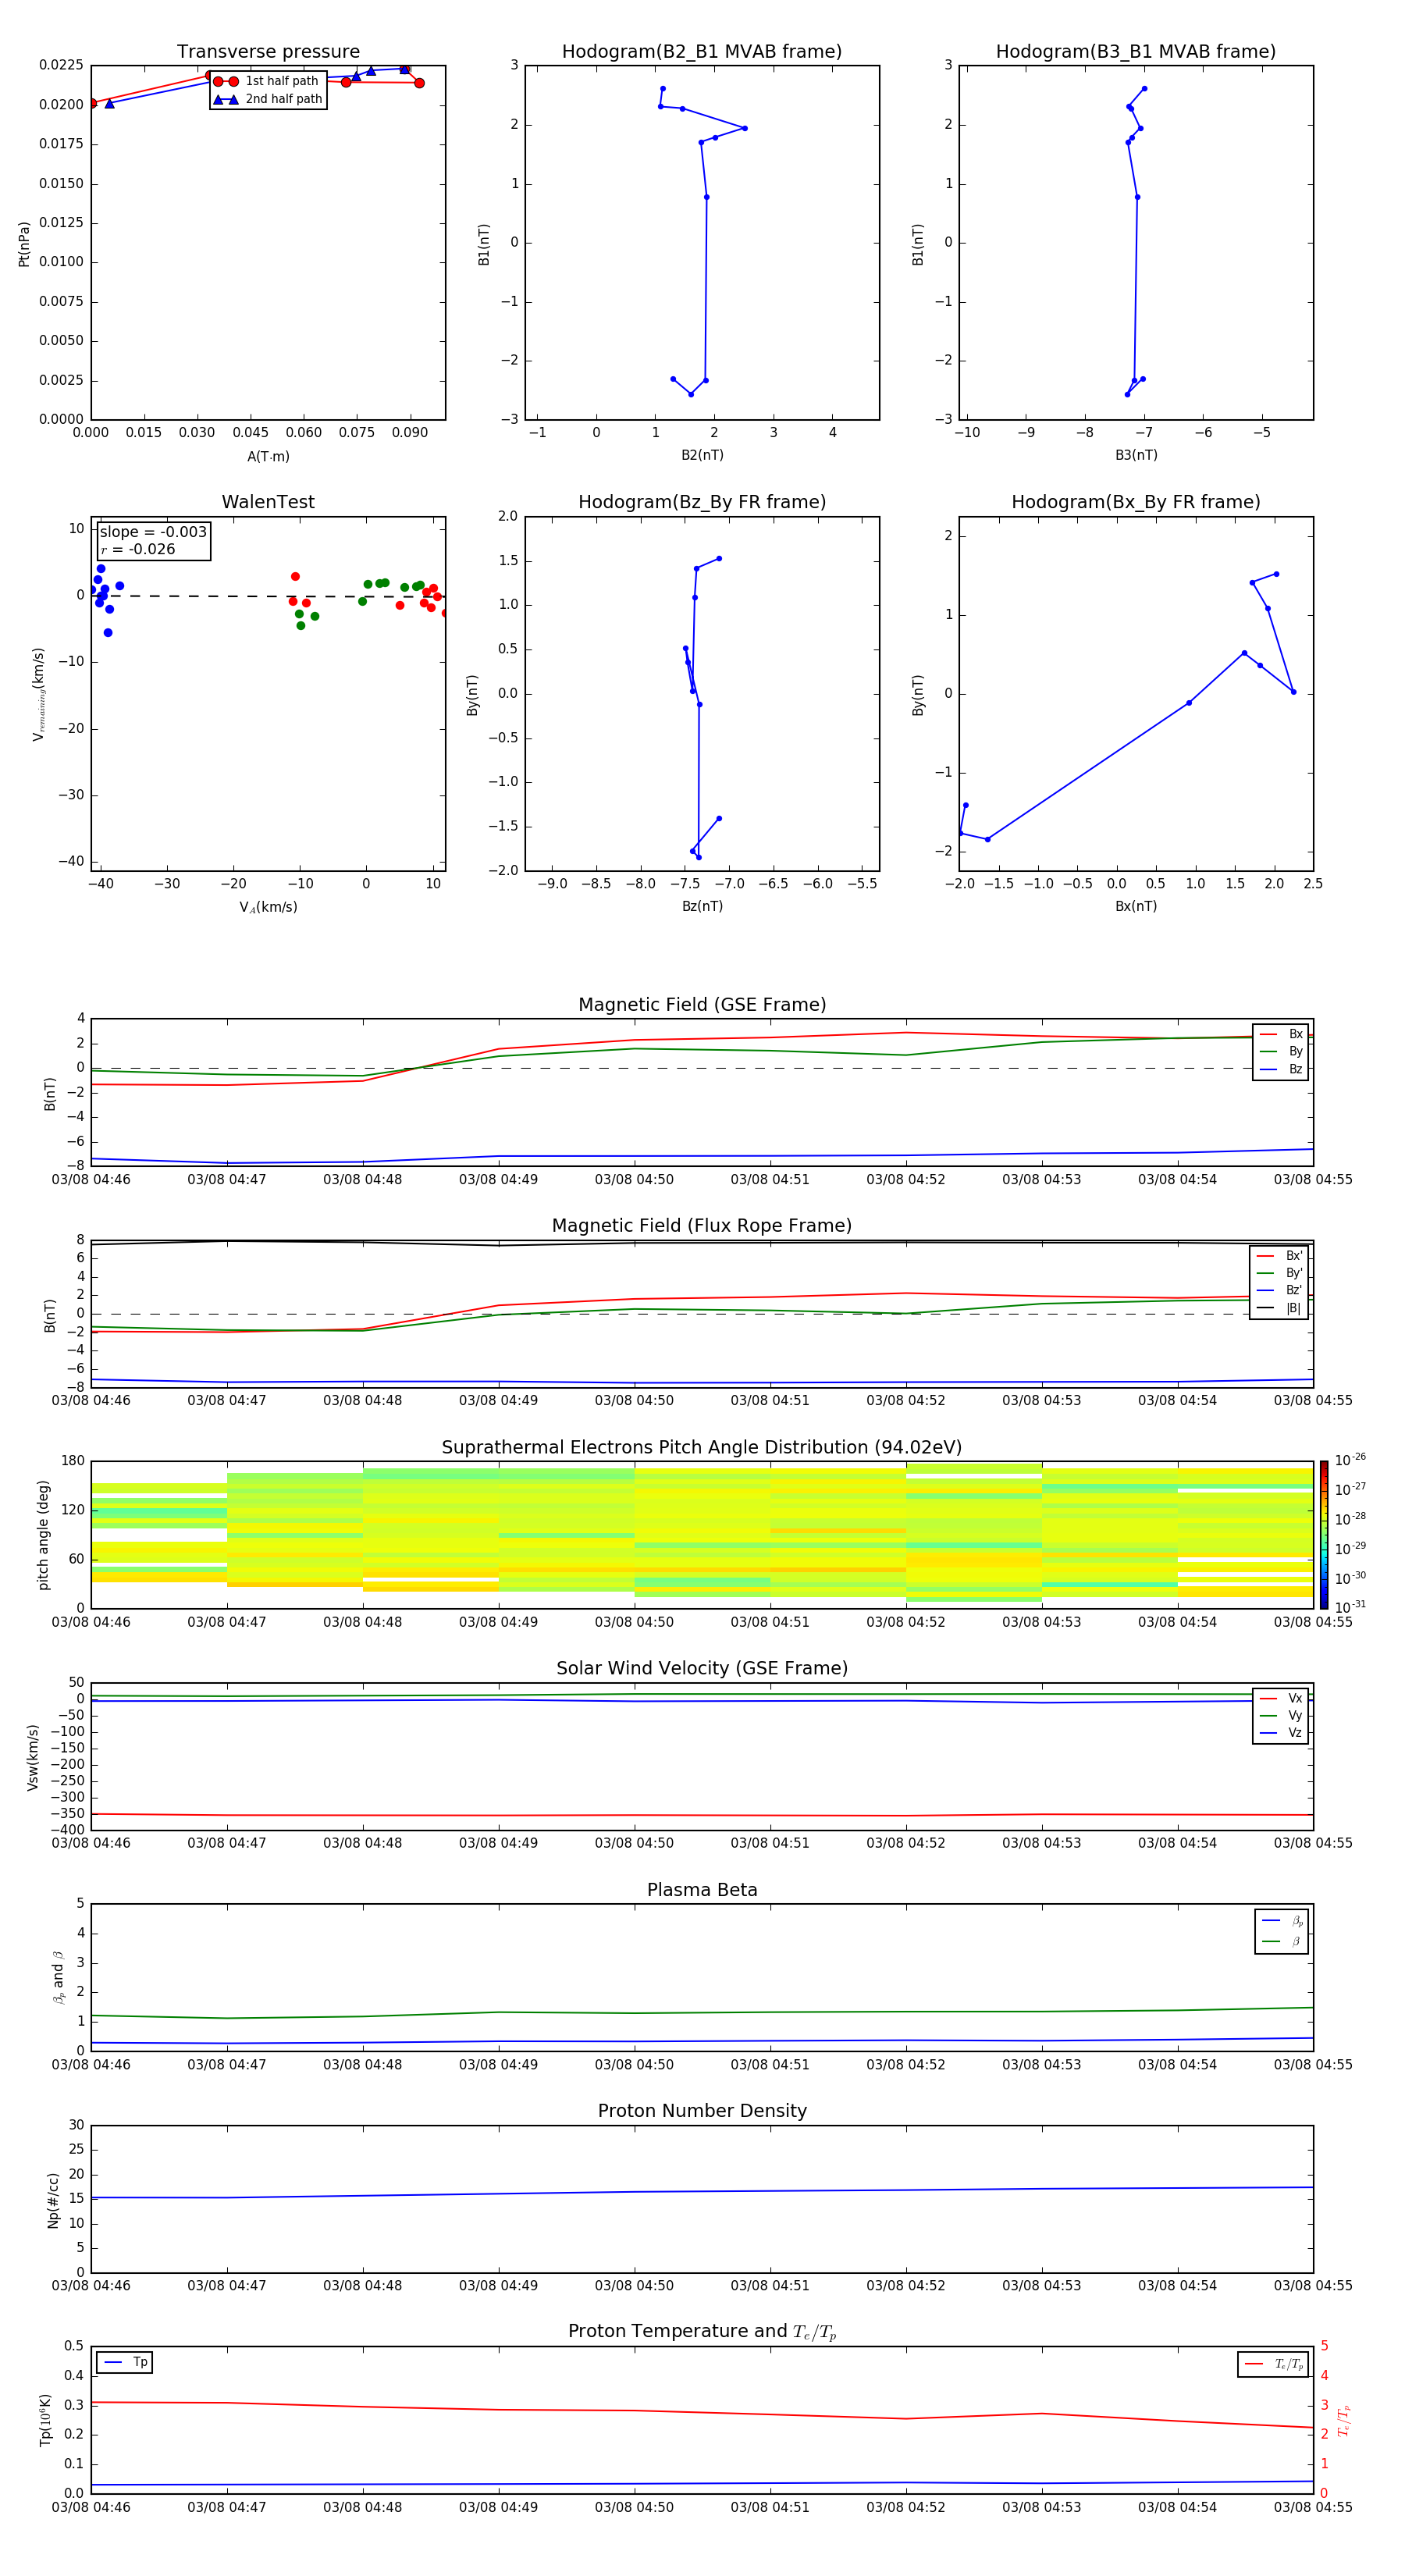Click the '2nd half path' legend entry
Screen dimensions: 1405x2576
268,99
